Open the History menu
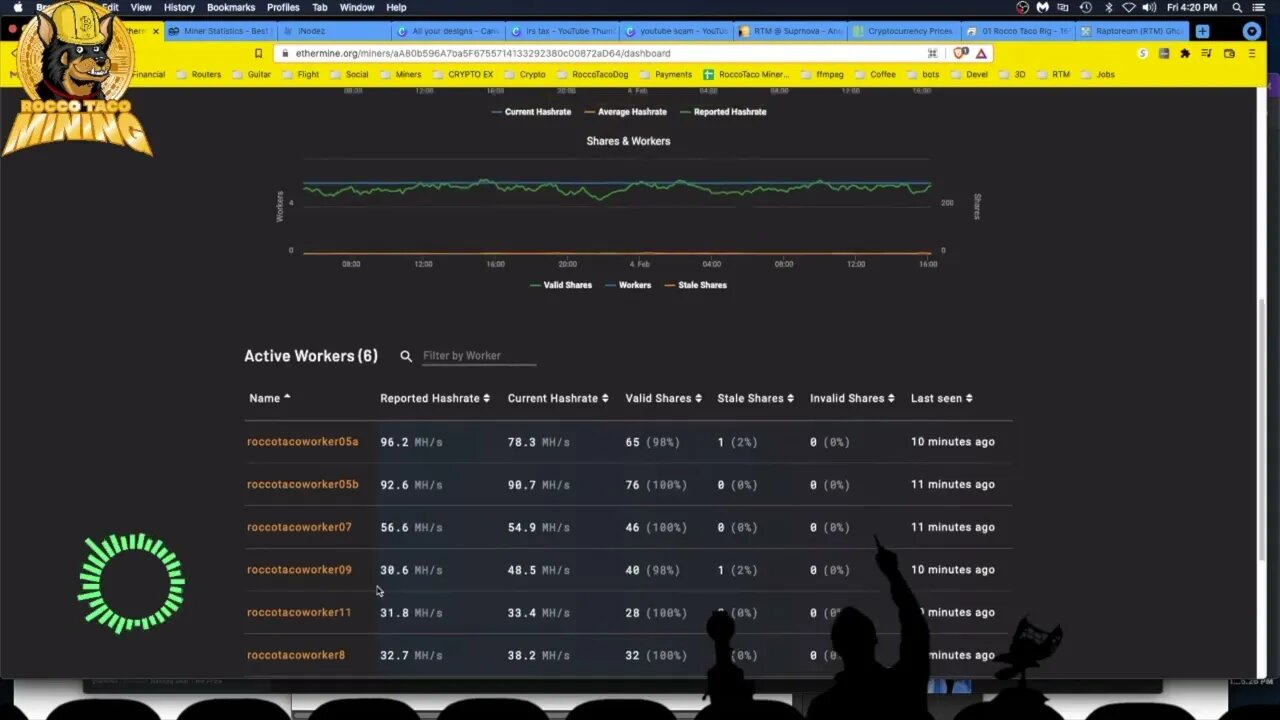This screenshot has height=720, width=1280. click(x=179, y=7)
